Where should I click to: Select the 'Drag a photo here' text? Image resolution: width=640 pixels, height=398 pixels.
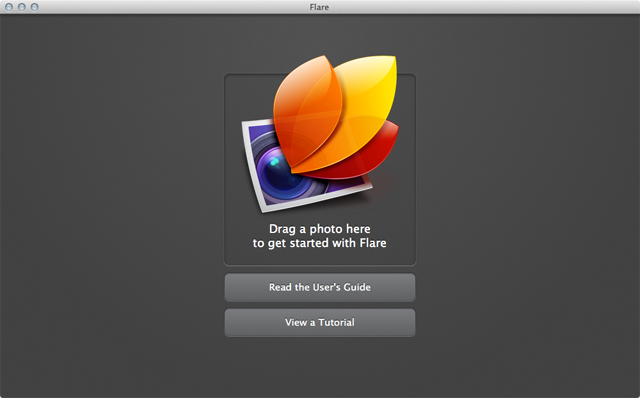(x=320, y=229)
